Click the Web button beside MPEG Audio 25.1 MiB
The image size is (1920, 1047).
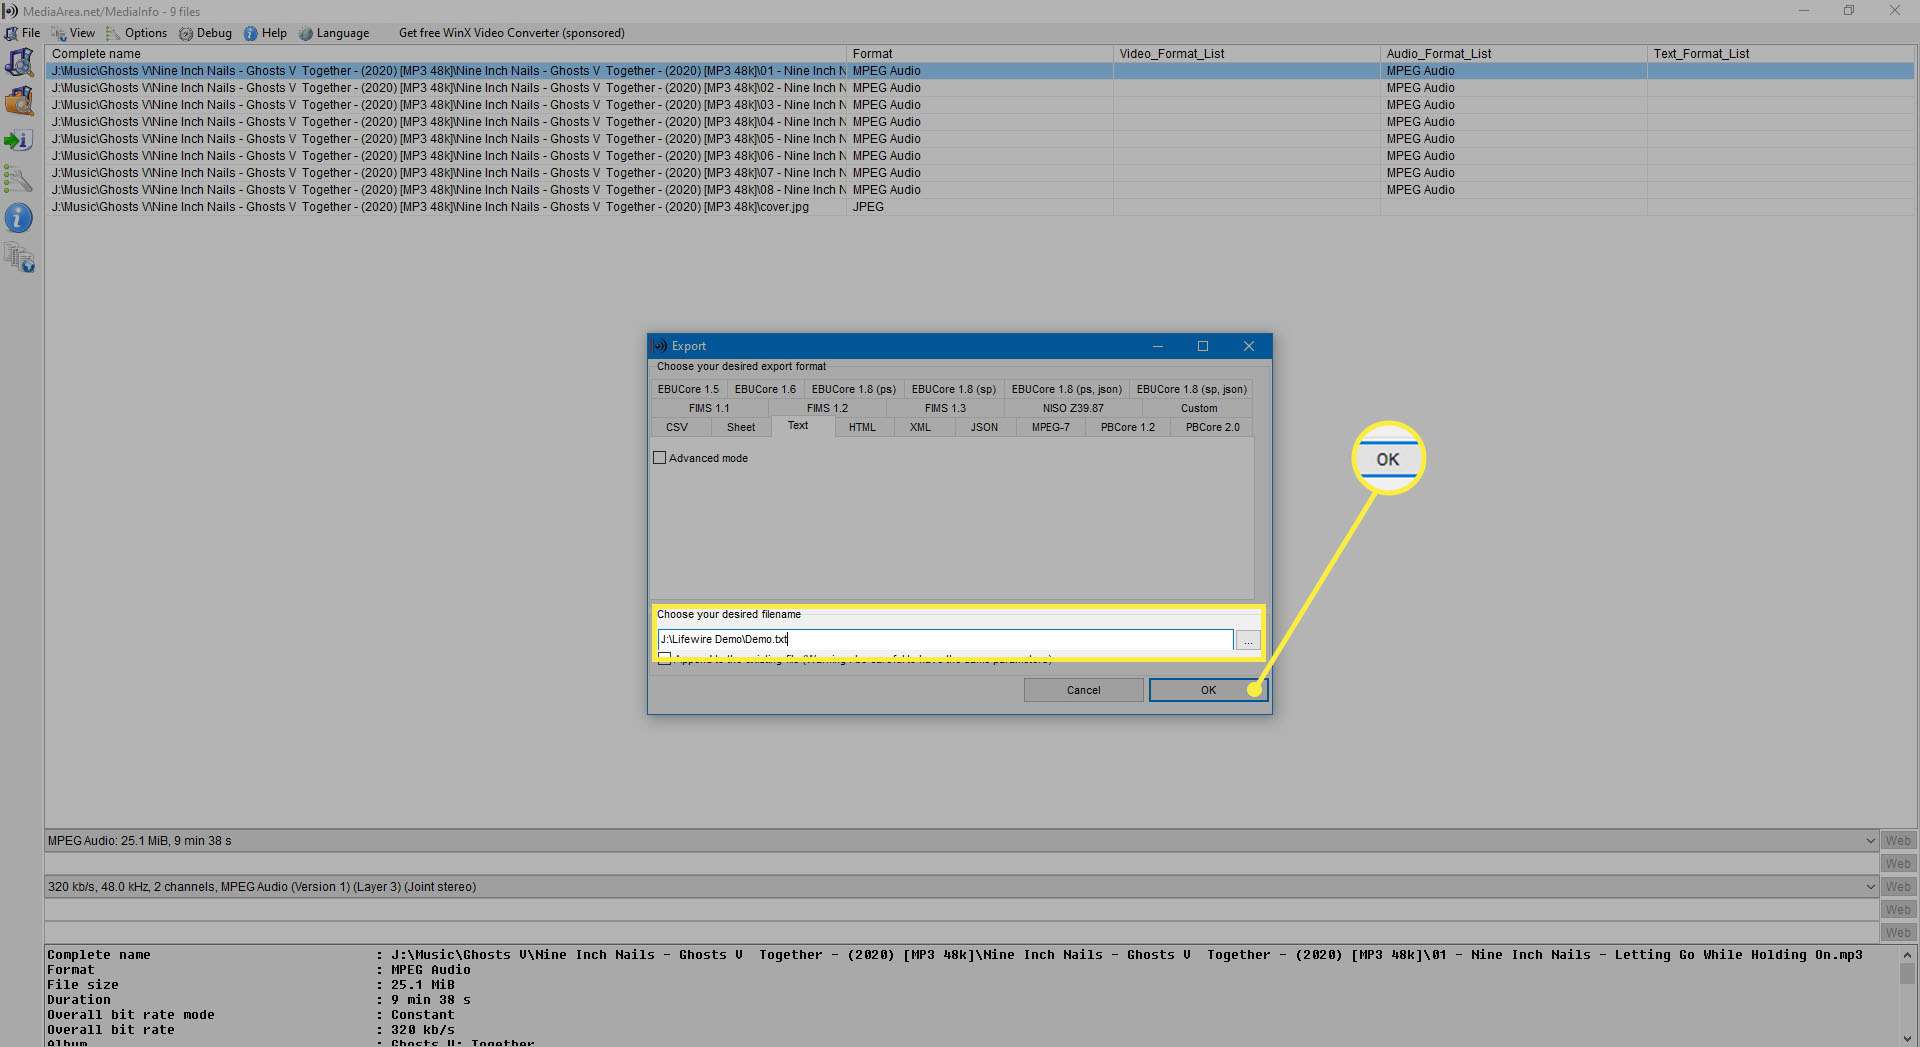[1897, 841]
